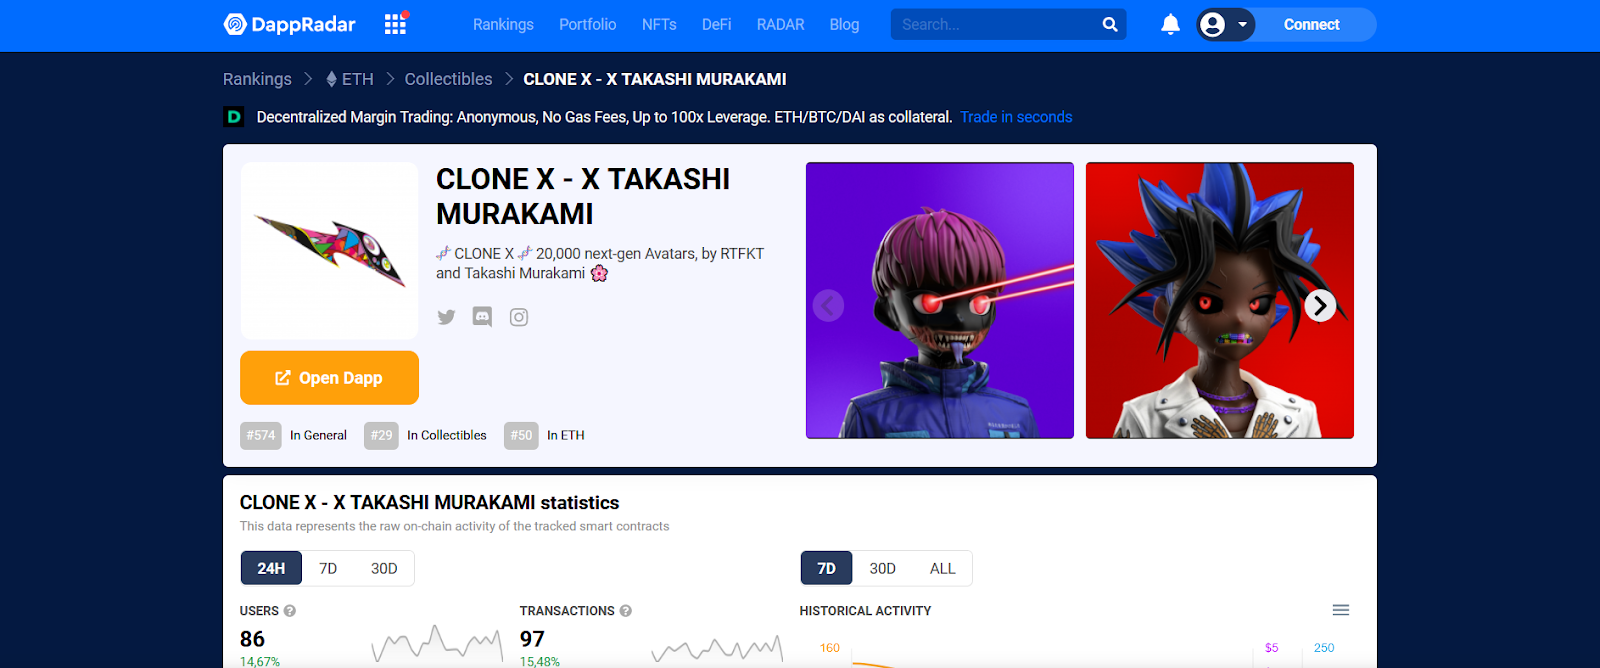The height and width of the screenshot is (668, 1600).
Task: Select the 7D statistics tab
Action: 328,568
